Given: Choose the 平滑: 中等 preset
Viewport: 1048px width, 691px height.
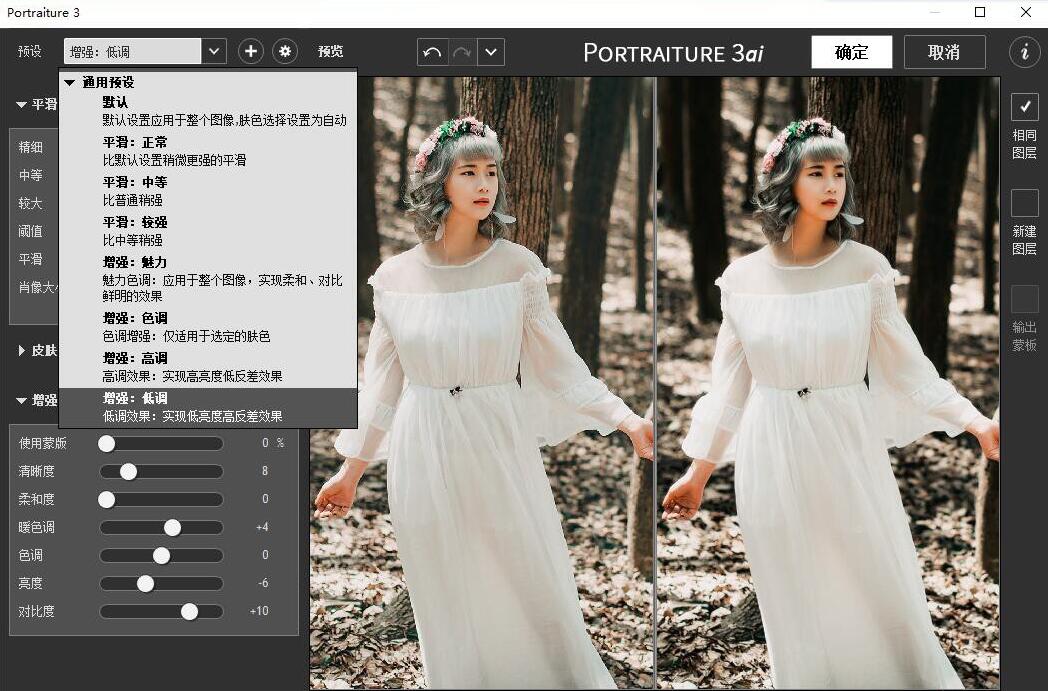Looking at the screenshot, I should tap(208, 191).
